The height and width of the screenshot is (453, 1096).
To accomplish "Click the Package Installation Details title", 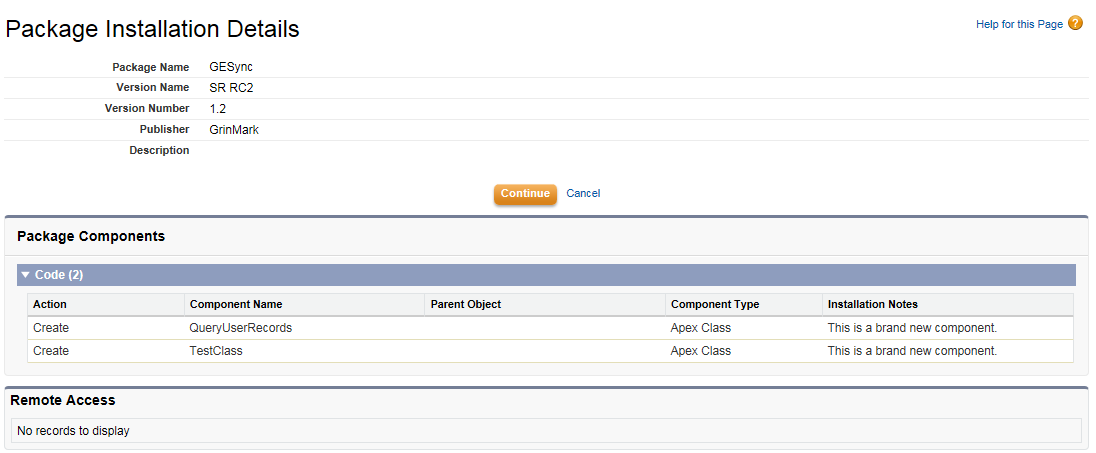I will coord(152,29).
